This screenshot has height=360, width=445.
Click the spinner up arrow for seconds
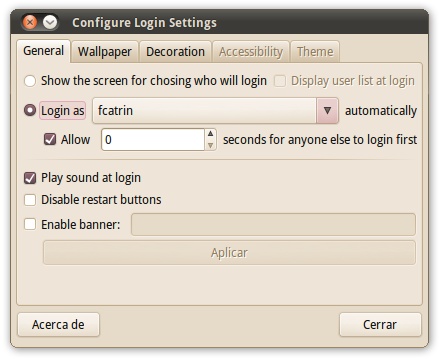(x=210, y=134)
